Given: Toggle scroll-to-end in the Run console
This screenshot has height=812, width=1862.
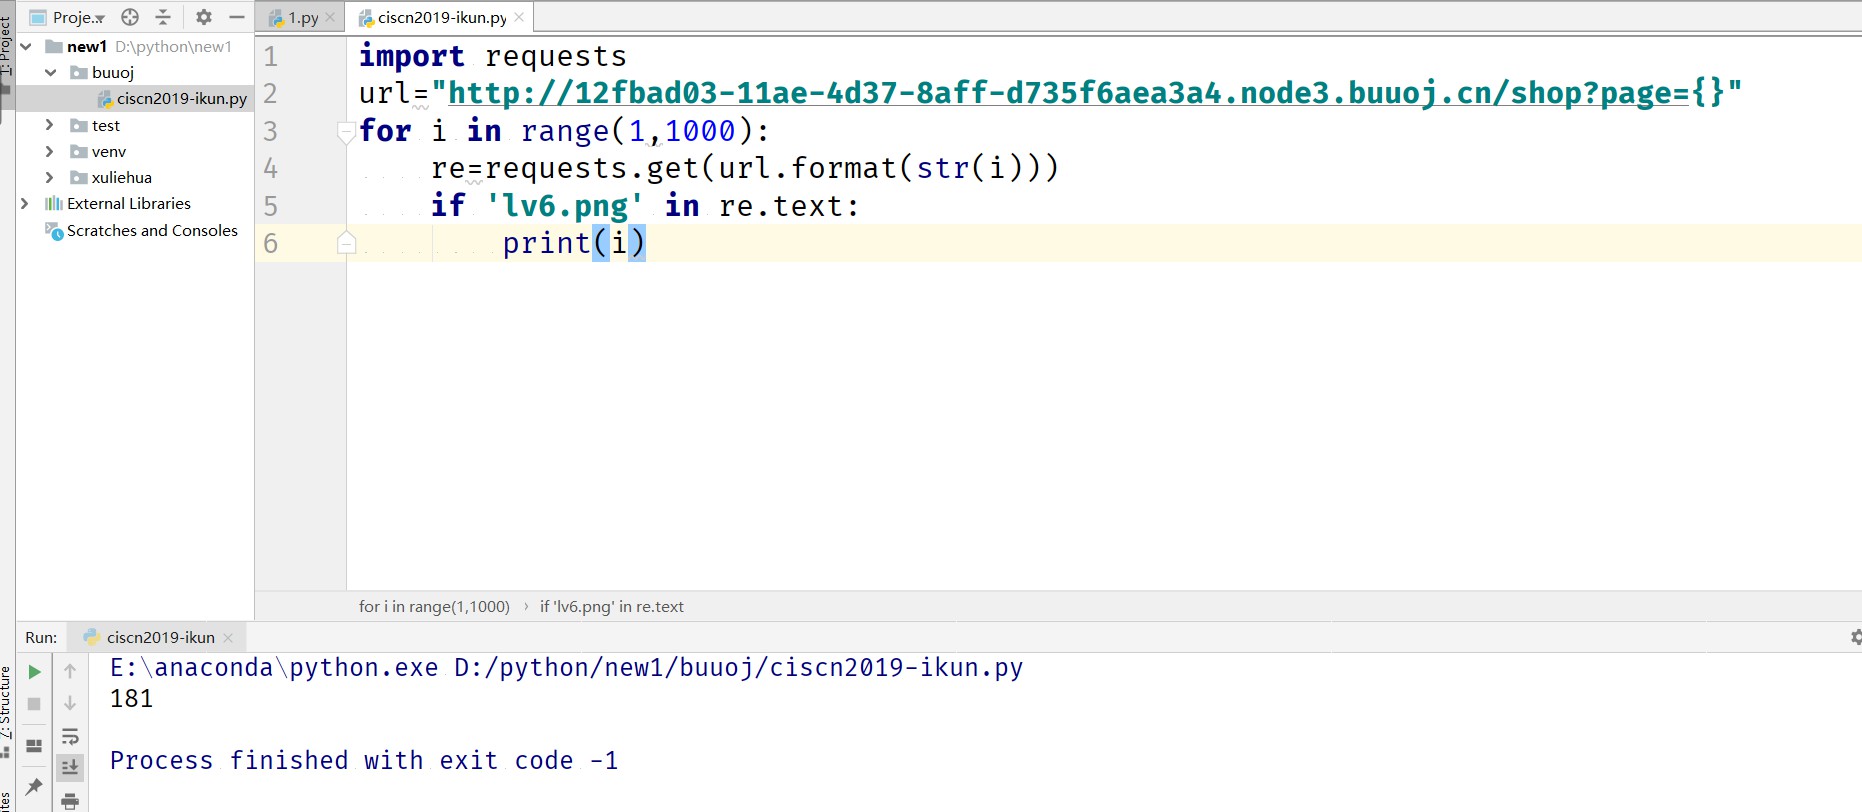Looking at the screenshot, I should [x=70, y=768].
